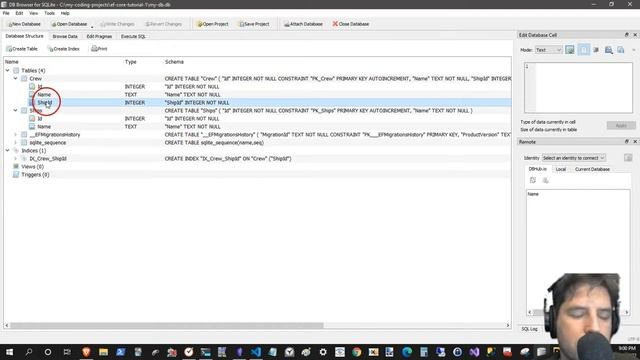Click the Type column header
The height and width of the screenshot is (360, 640).
point(131,62)
